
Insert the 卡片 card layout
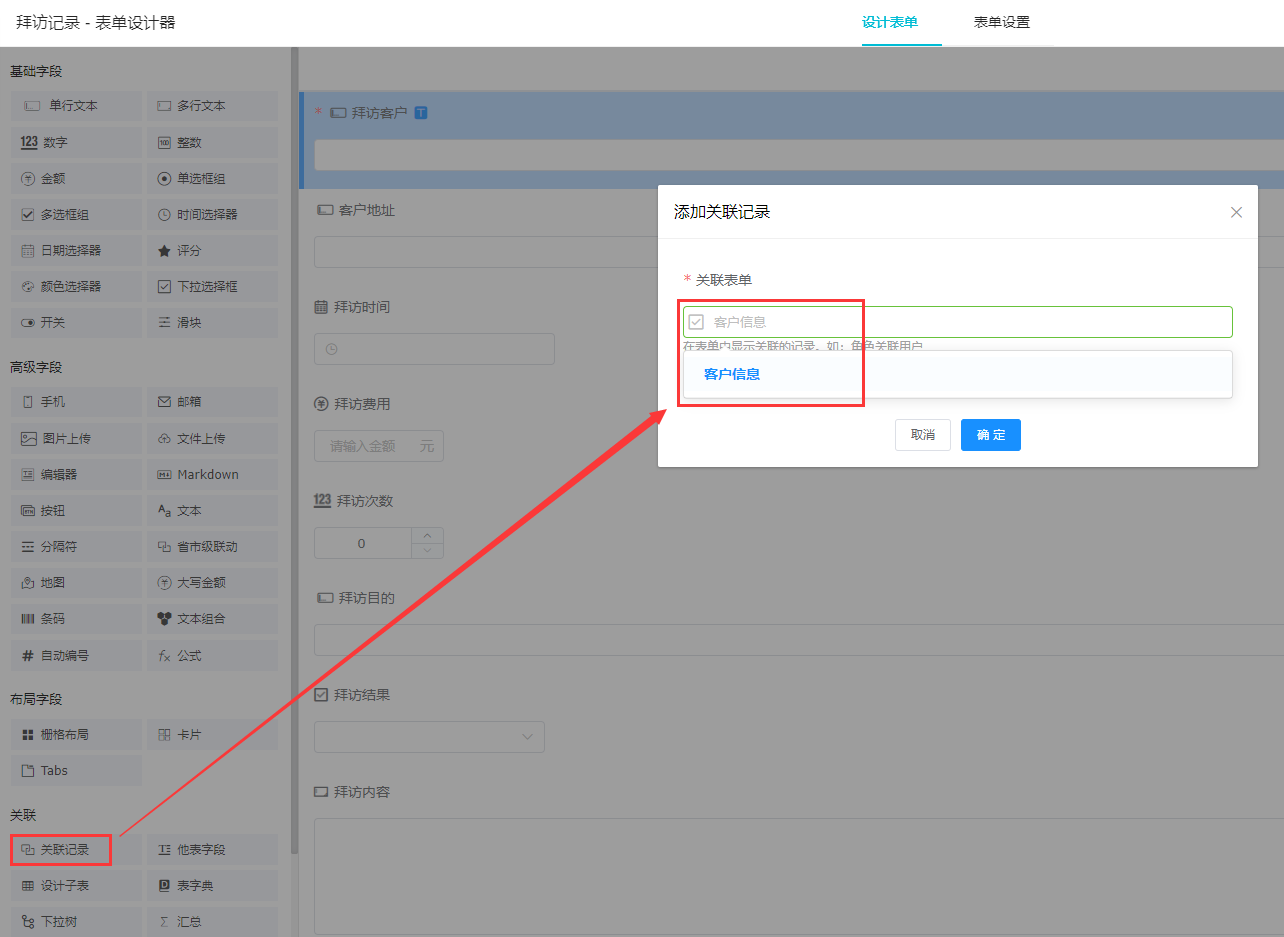coord(213,734)
